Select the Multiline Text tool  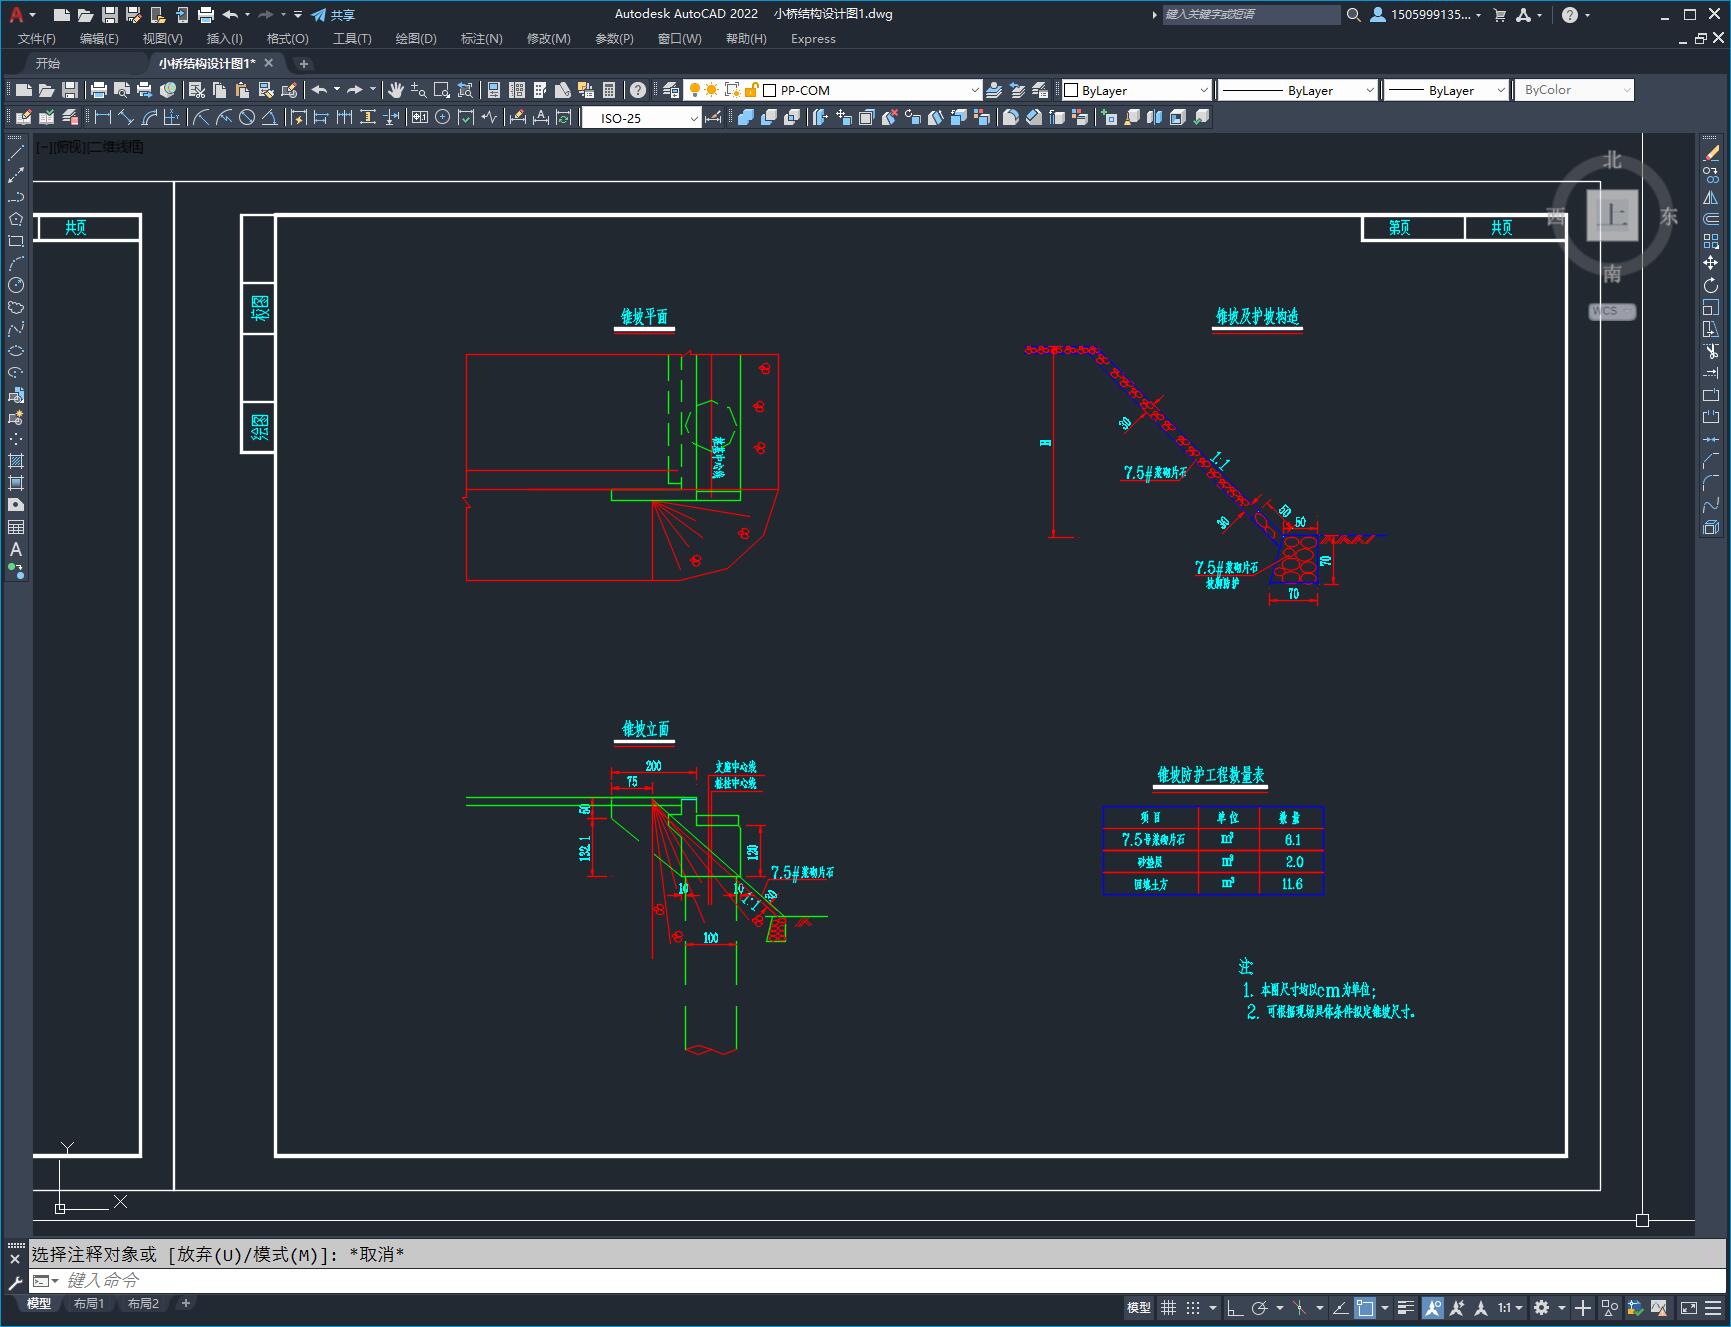point(16,549)
